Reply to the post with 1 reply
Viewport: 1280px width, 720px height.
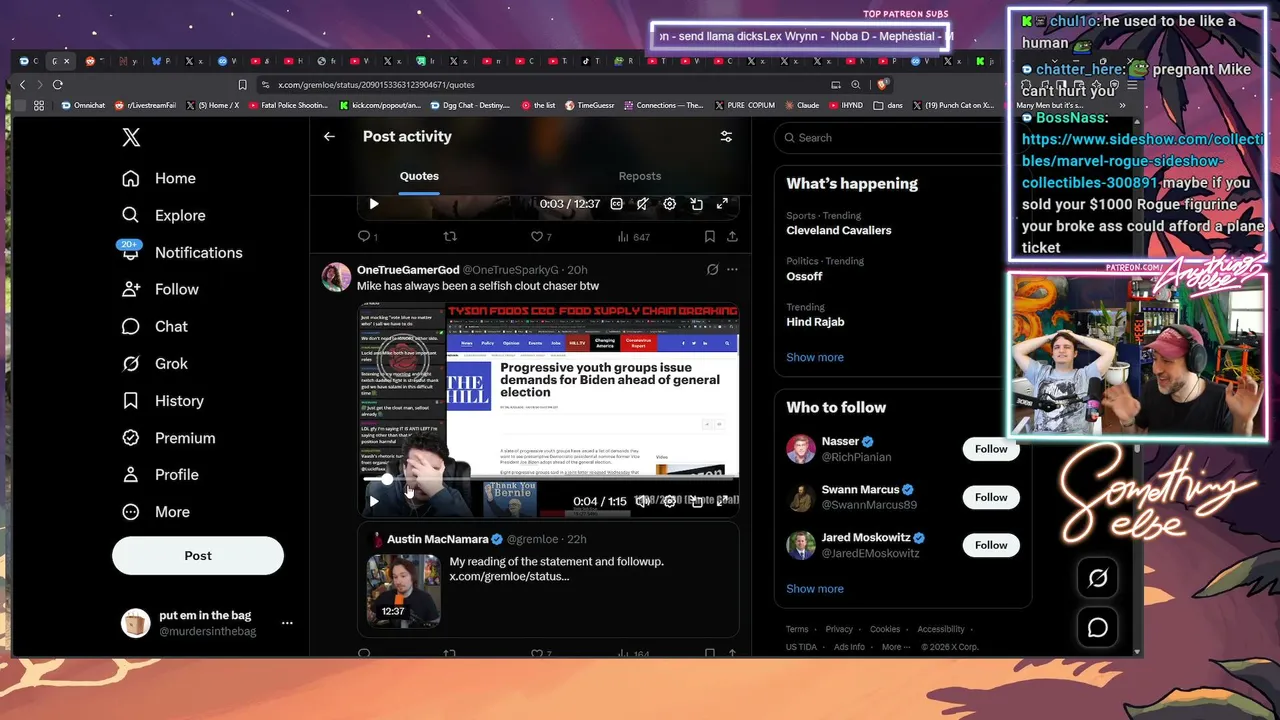(367, 237)
